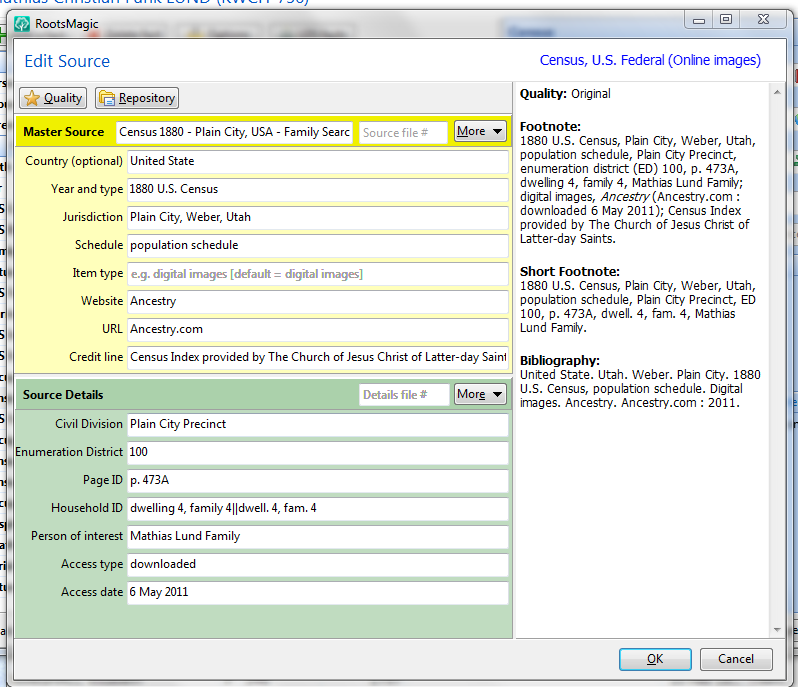
Task: Click the Source Details section label
Action: (63, 395)
